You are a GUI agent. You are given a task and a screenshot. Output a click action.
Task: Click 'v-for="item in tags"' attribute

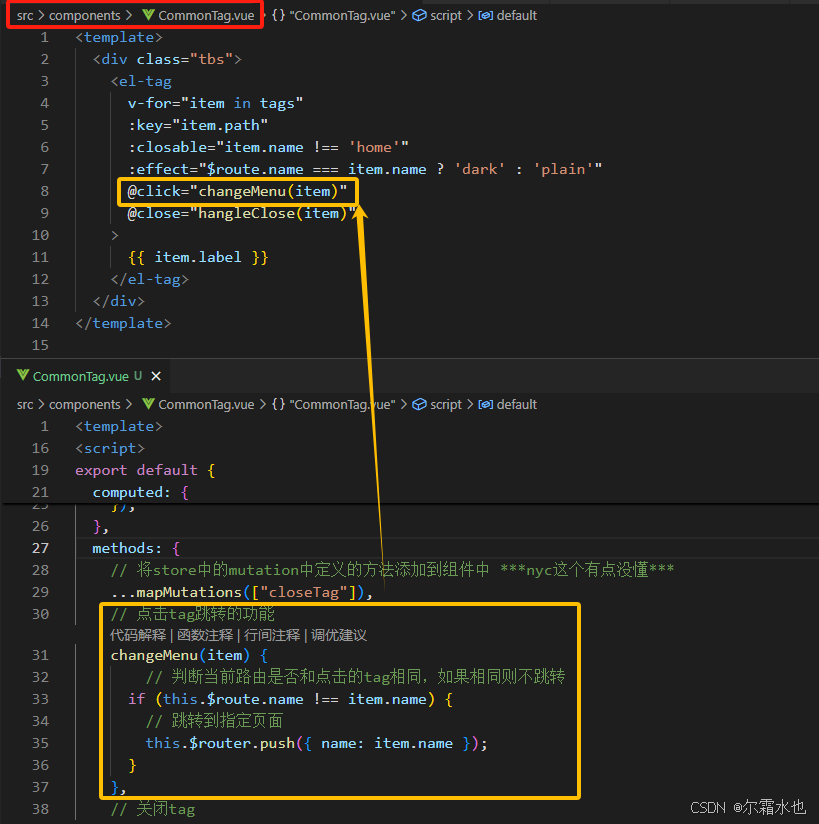[x=215, y=103]
